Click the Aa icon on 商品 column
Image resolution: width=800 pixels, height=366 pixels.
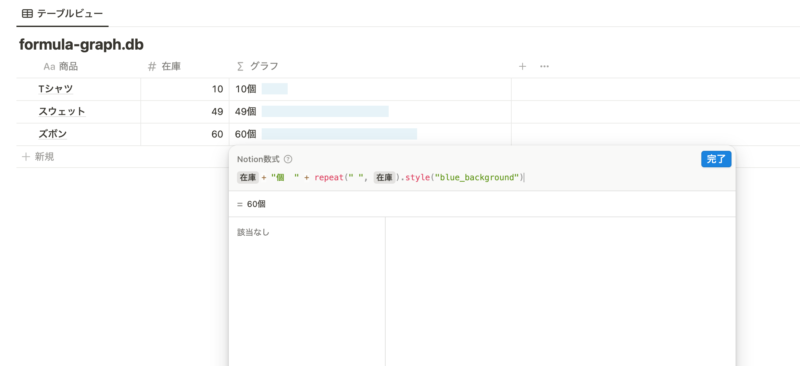click(x=49, y=66)
